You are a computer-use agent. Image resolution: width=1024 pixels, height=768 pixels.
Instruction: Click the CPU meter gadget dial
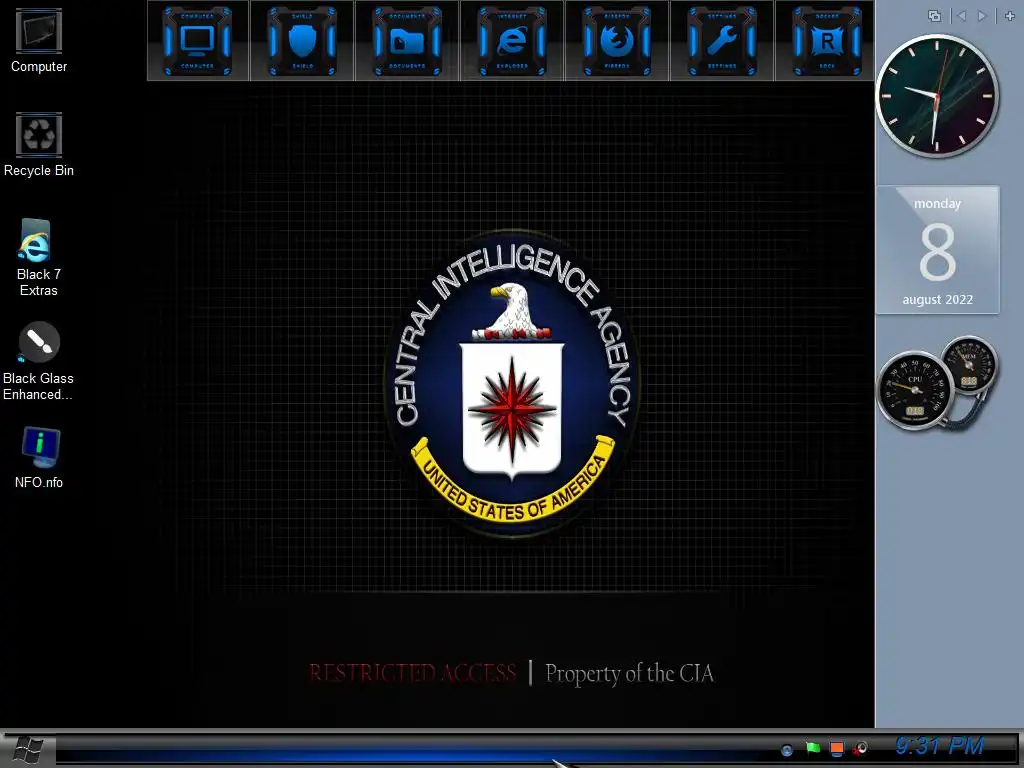tap(914, 391)
